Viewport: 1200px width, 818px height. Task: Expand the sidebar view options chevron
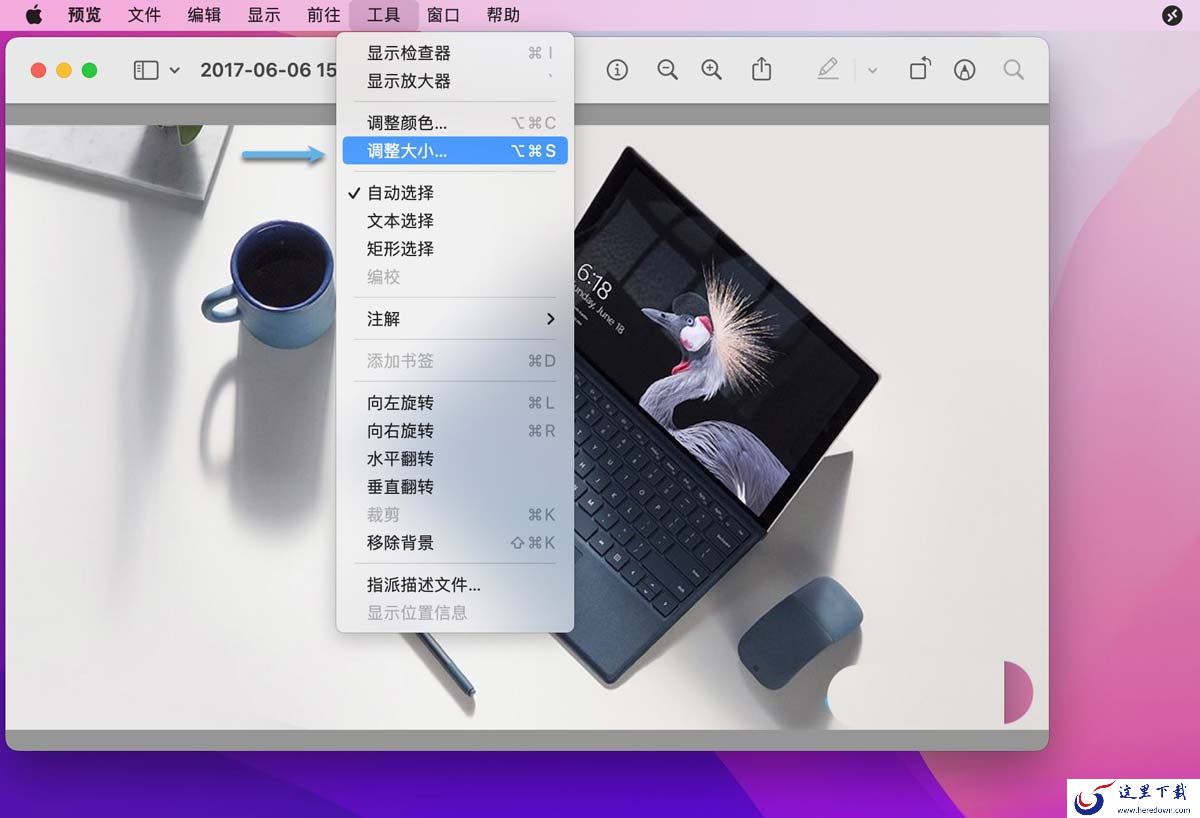(x=175, y=70)
